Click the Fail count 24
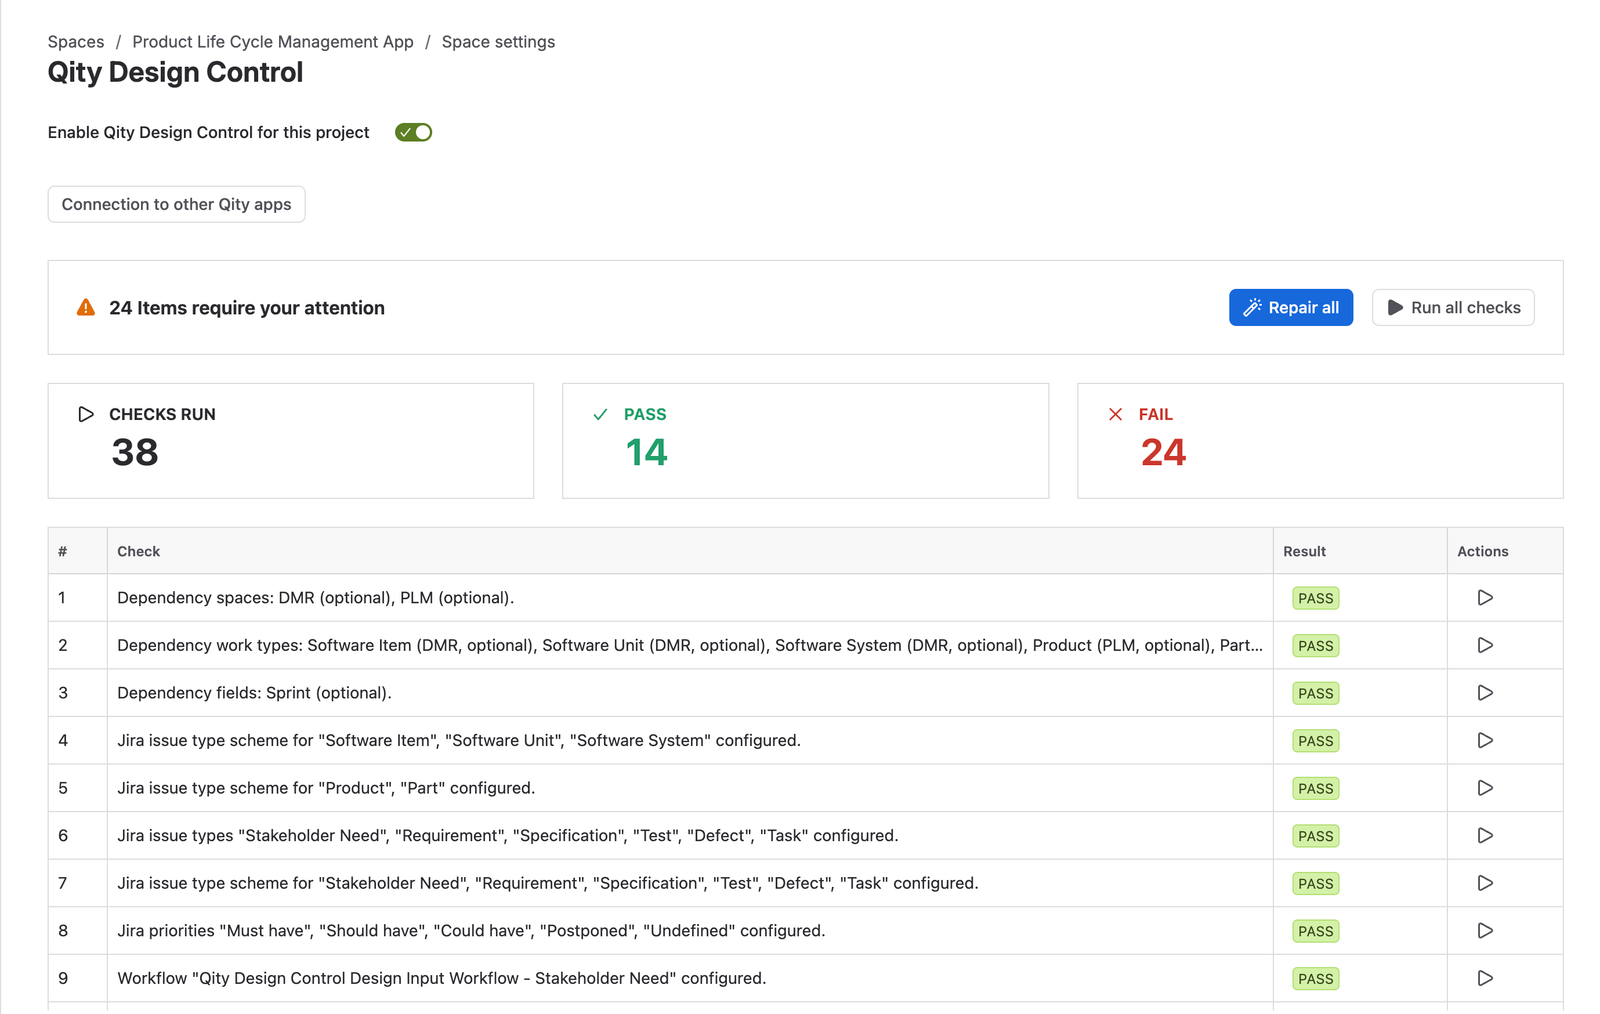Viewport: 1600px width, 1014px height. point(1163,453)
